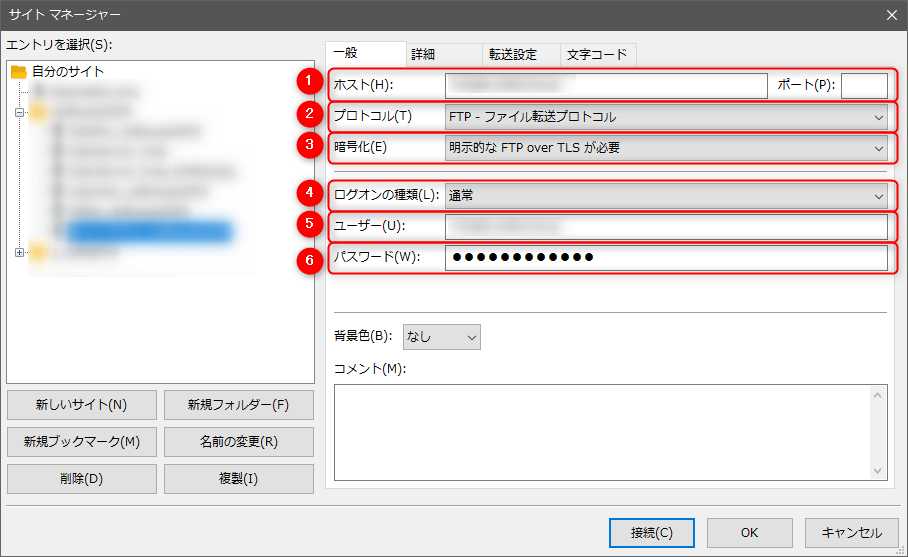Screen dimensions: 908x557
Task: Expand the collapsed bottom folder in tree
Action: click(x=18, y=252)
